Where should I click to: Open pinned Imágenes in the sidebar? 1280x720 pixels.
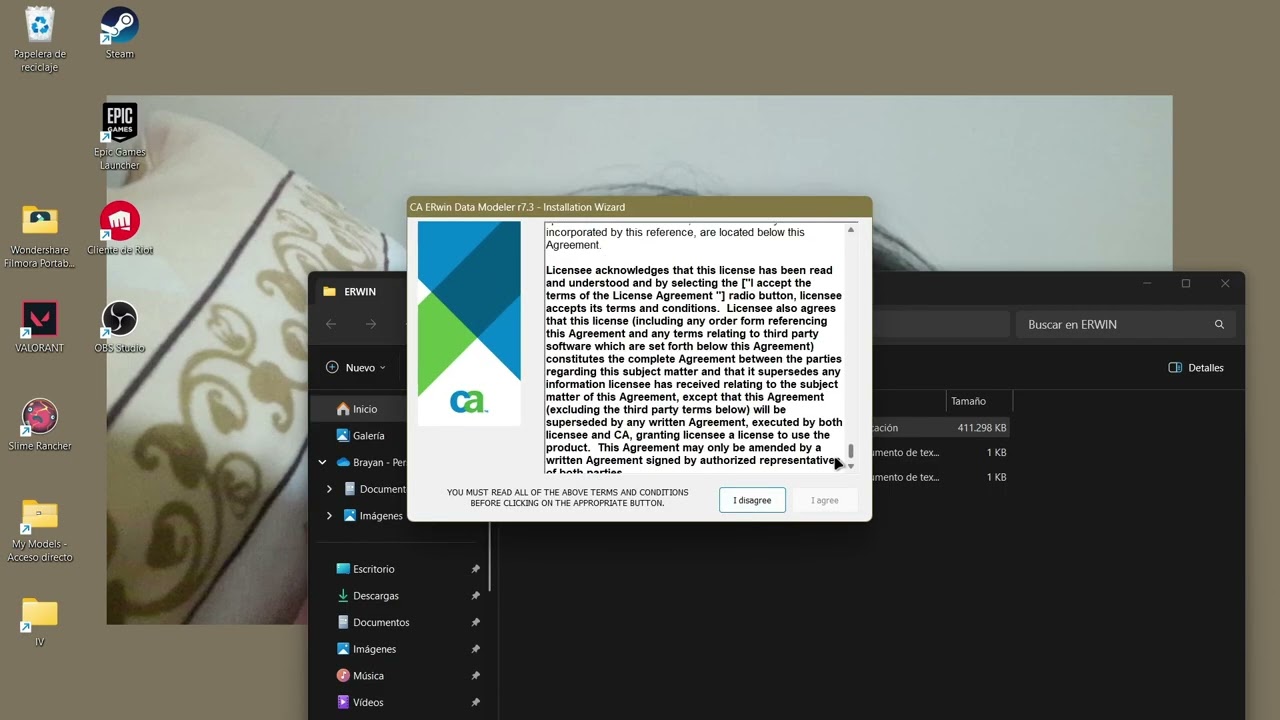pyautogui.click(x=366, y=649)
